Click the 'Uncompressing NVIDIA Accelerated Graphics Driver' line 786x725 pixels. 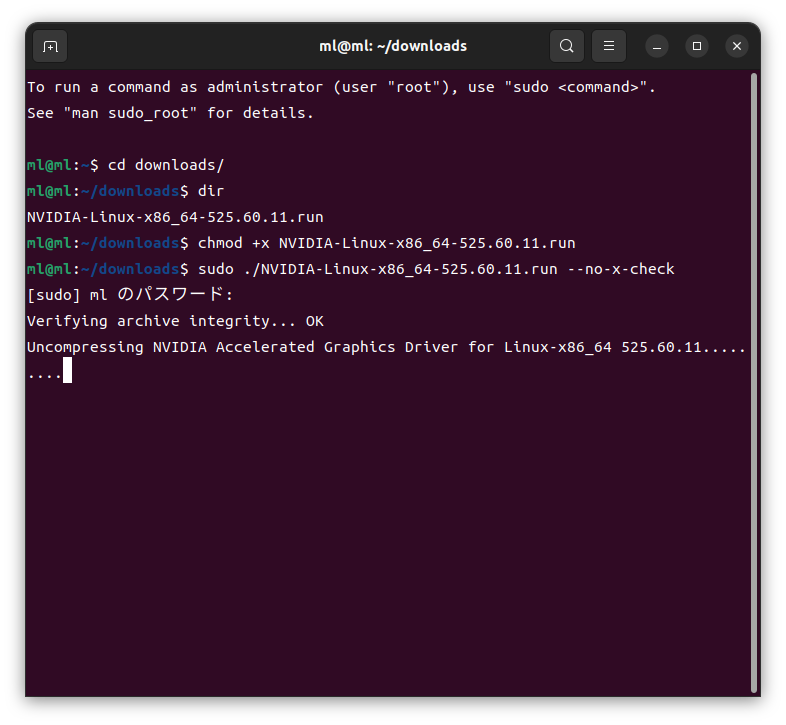pyautogui.click(x=386, y=347)
